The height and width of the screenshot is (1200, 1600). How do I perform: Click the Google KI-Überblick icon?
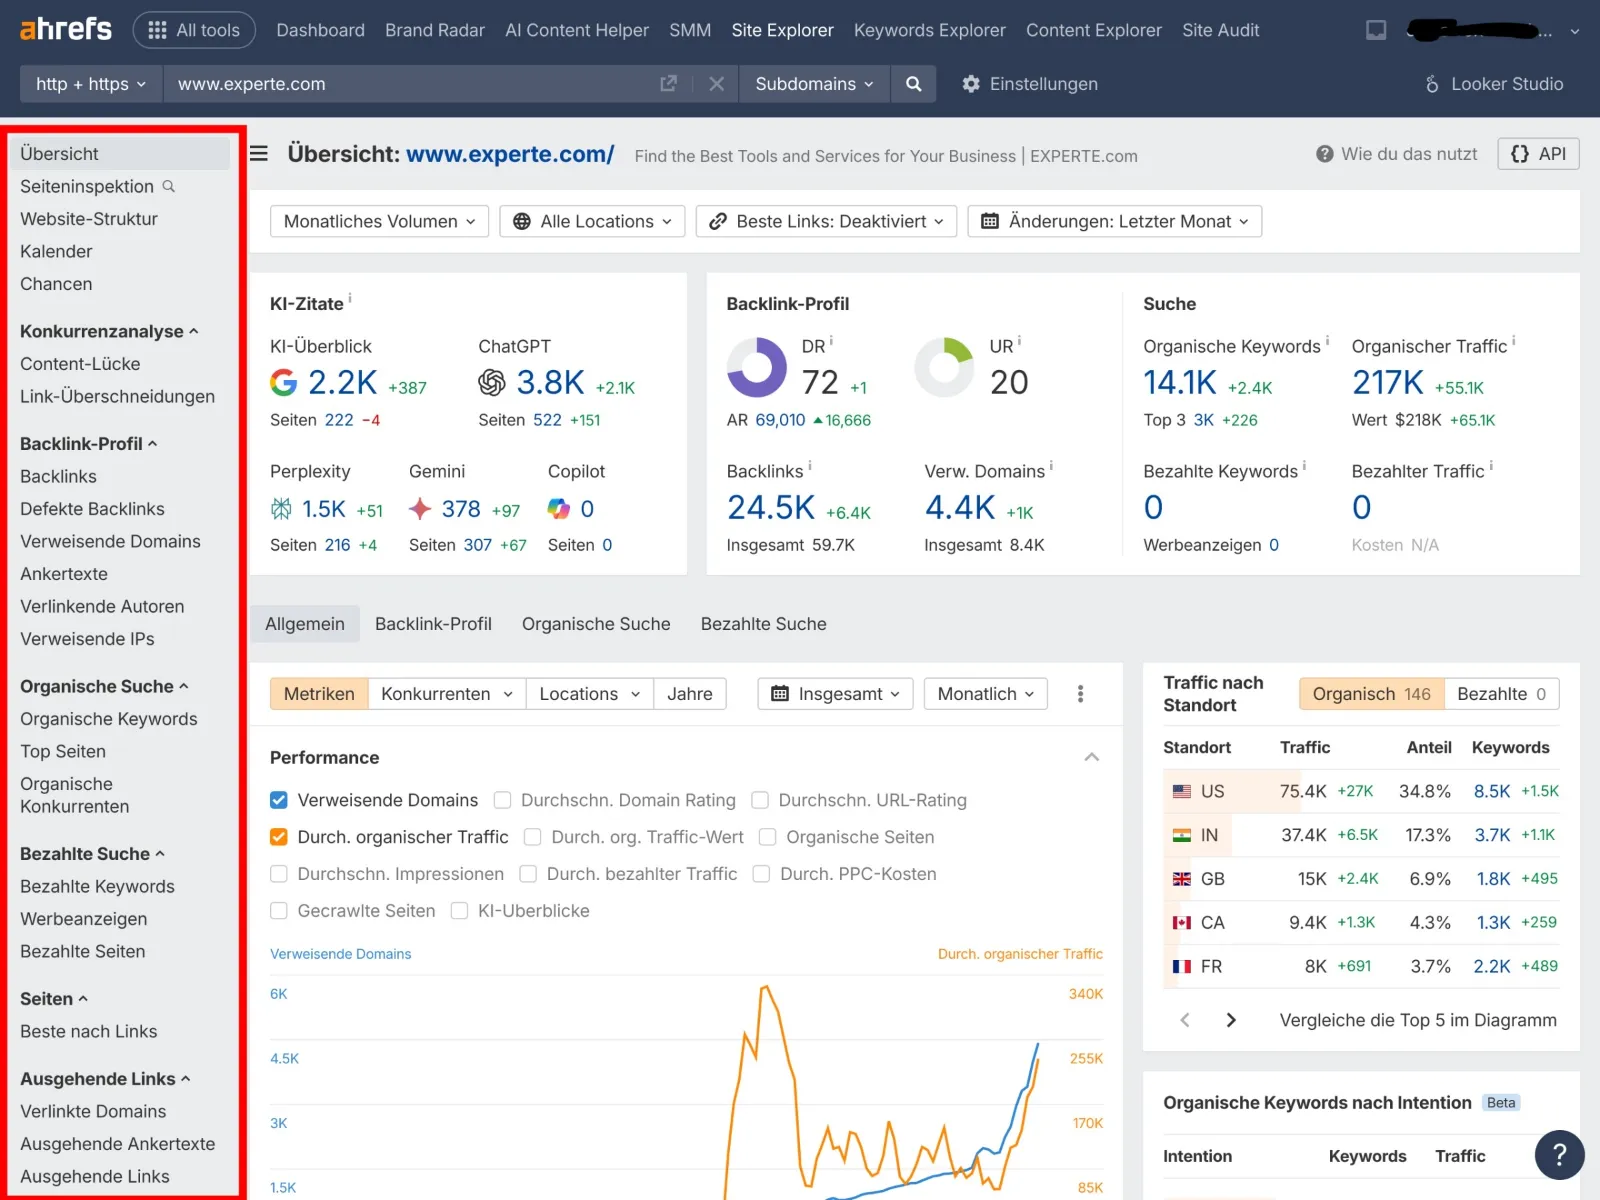(284, 382)
